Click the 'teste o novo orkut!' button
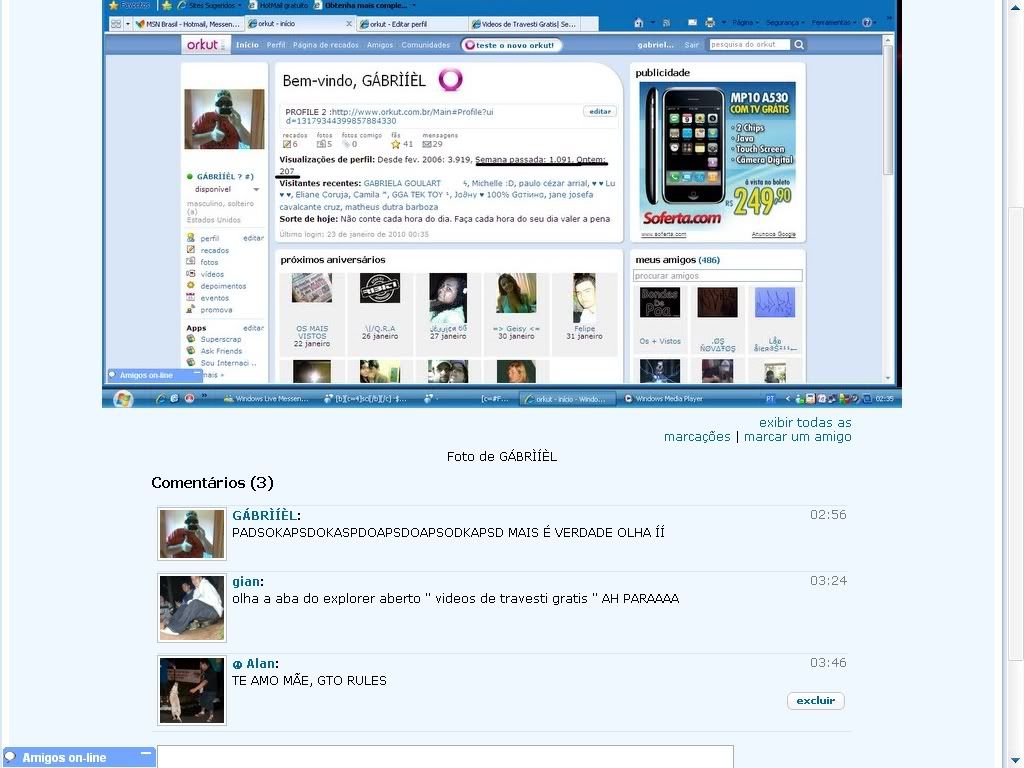Screen dimensions: 1024x768 [x=511, y=45]
